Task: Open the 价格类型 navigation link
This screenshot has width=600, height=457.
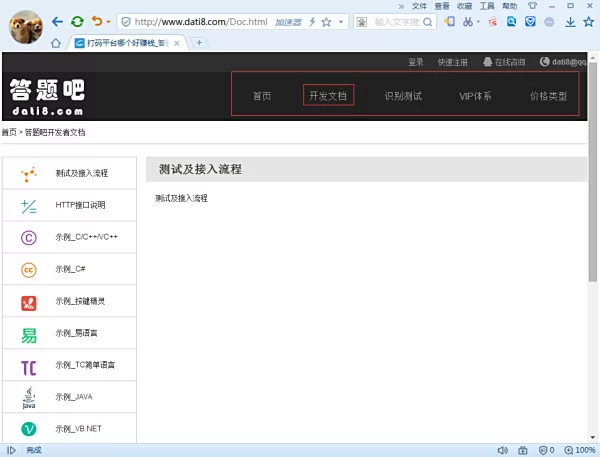Action: (548, 96)
